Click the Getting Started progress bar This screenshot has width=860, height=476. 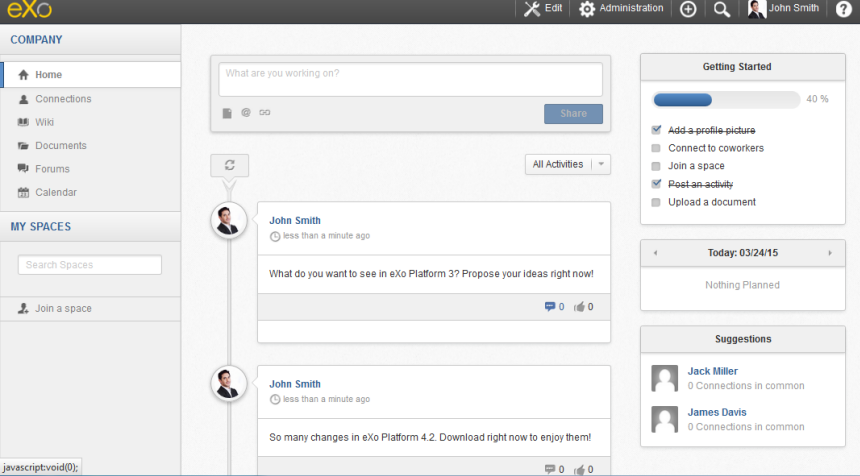(726, 99)
